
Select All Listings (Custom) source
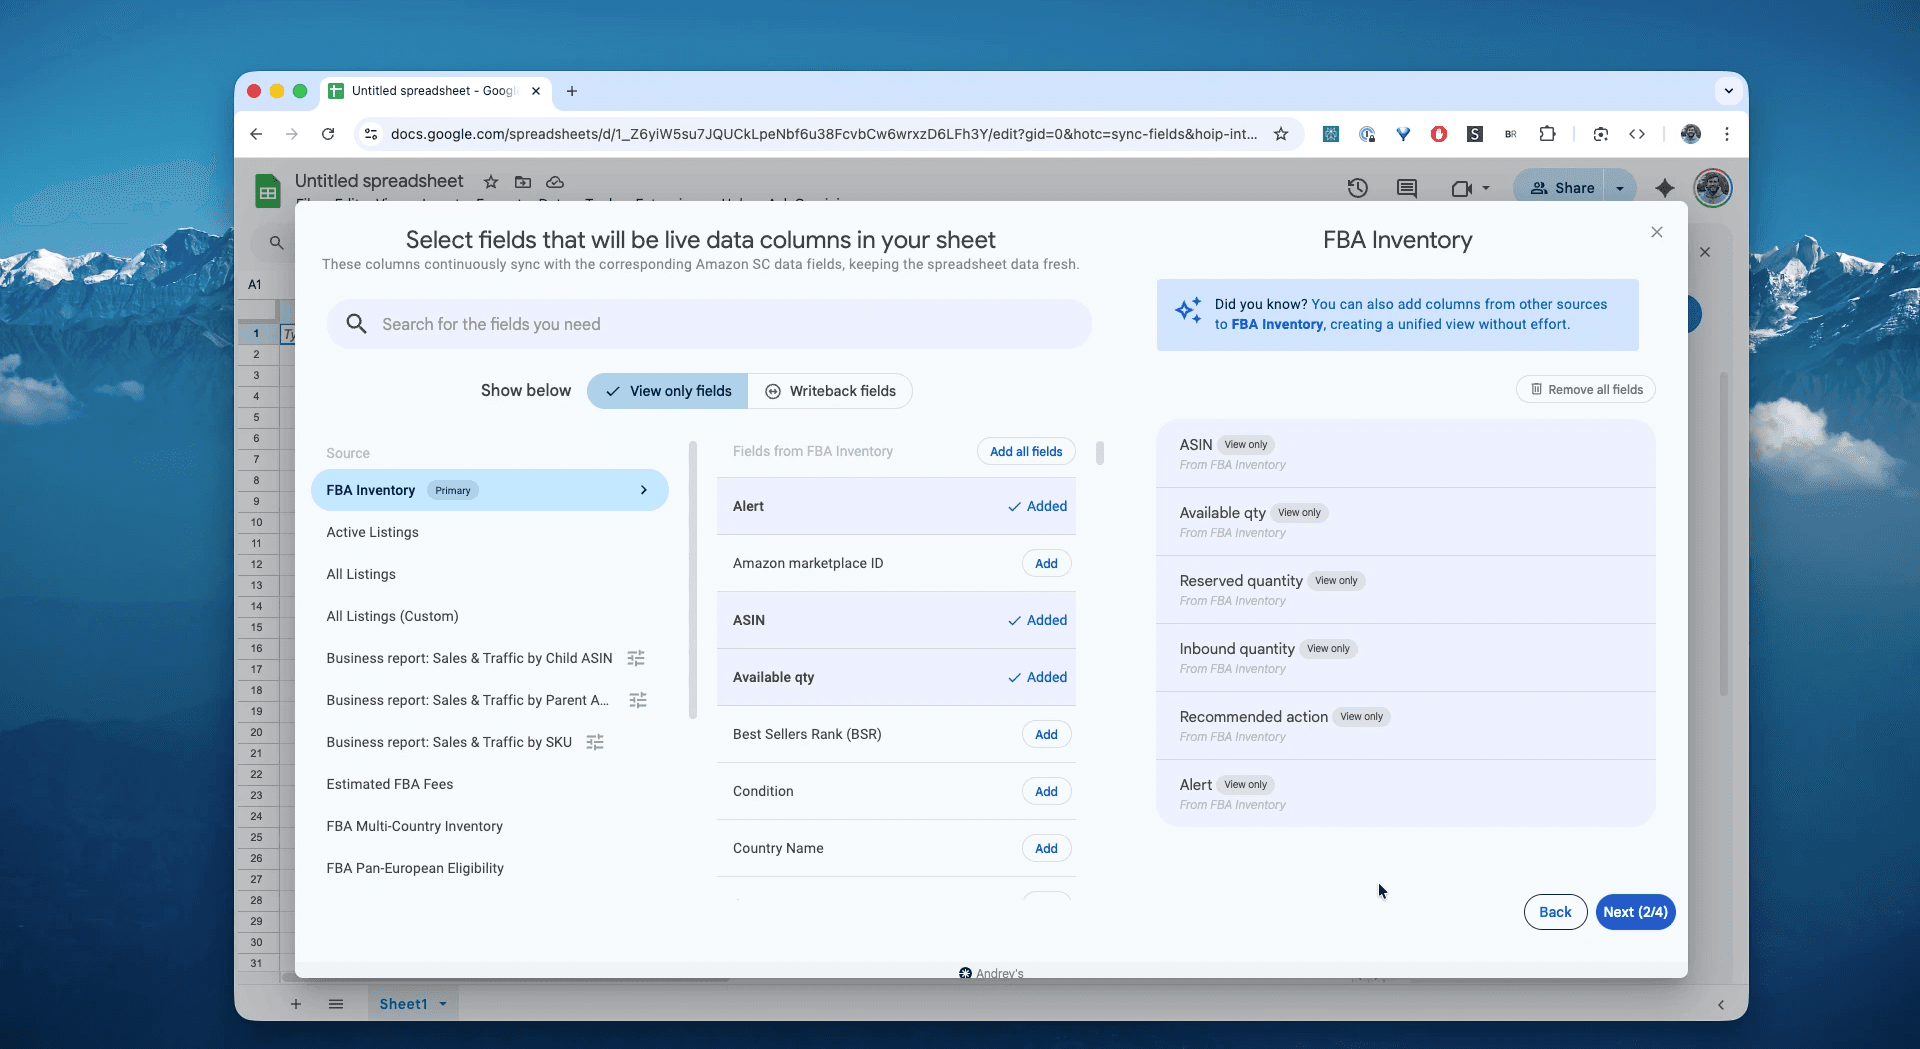click(x=392, y=616)
